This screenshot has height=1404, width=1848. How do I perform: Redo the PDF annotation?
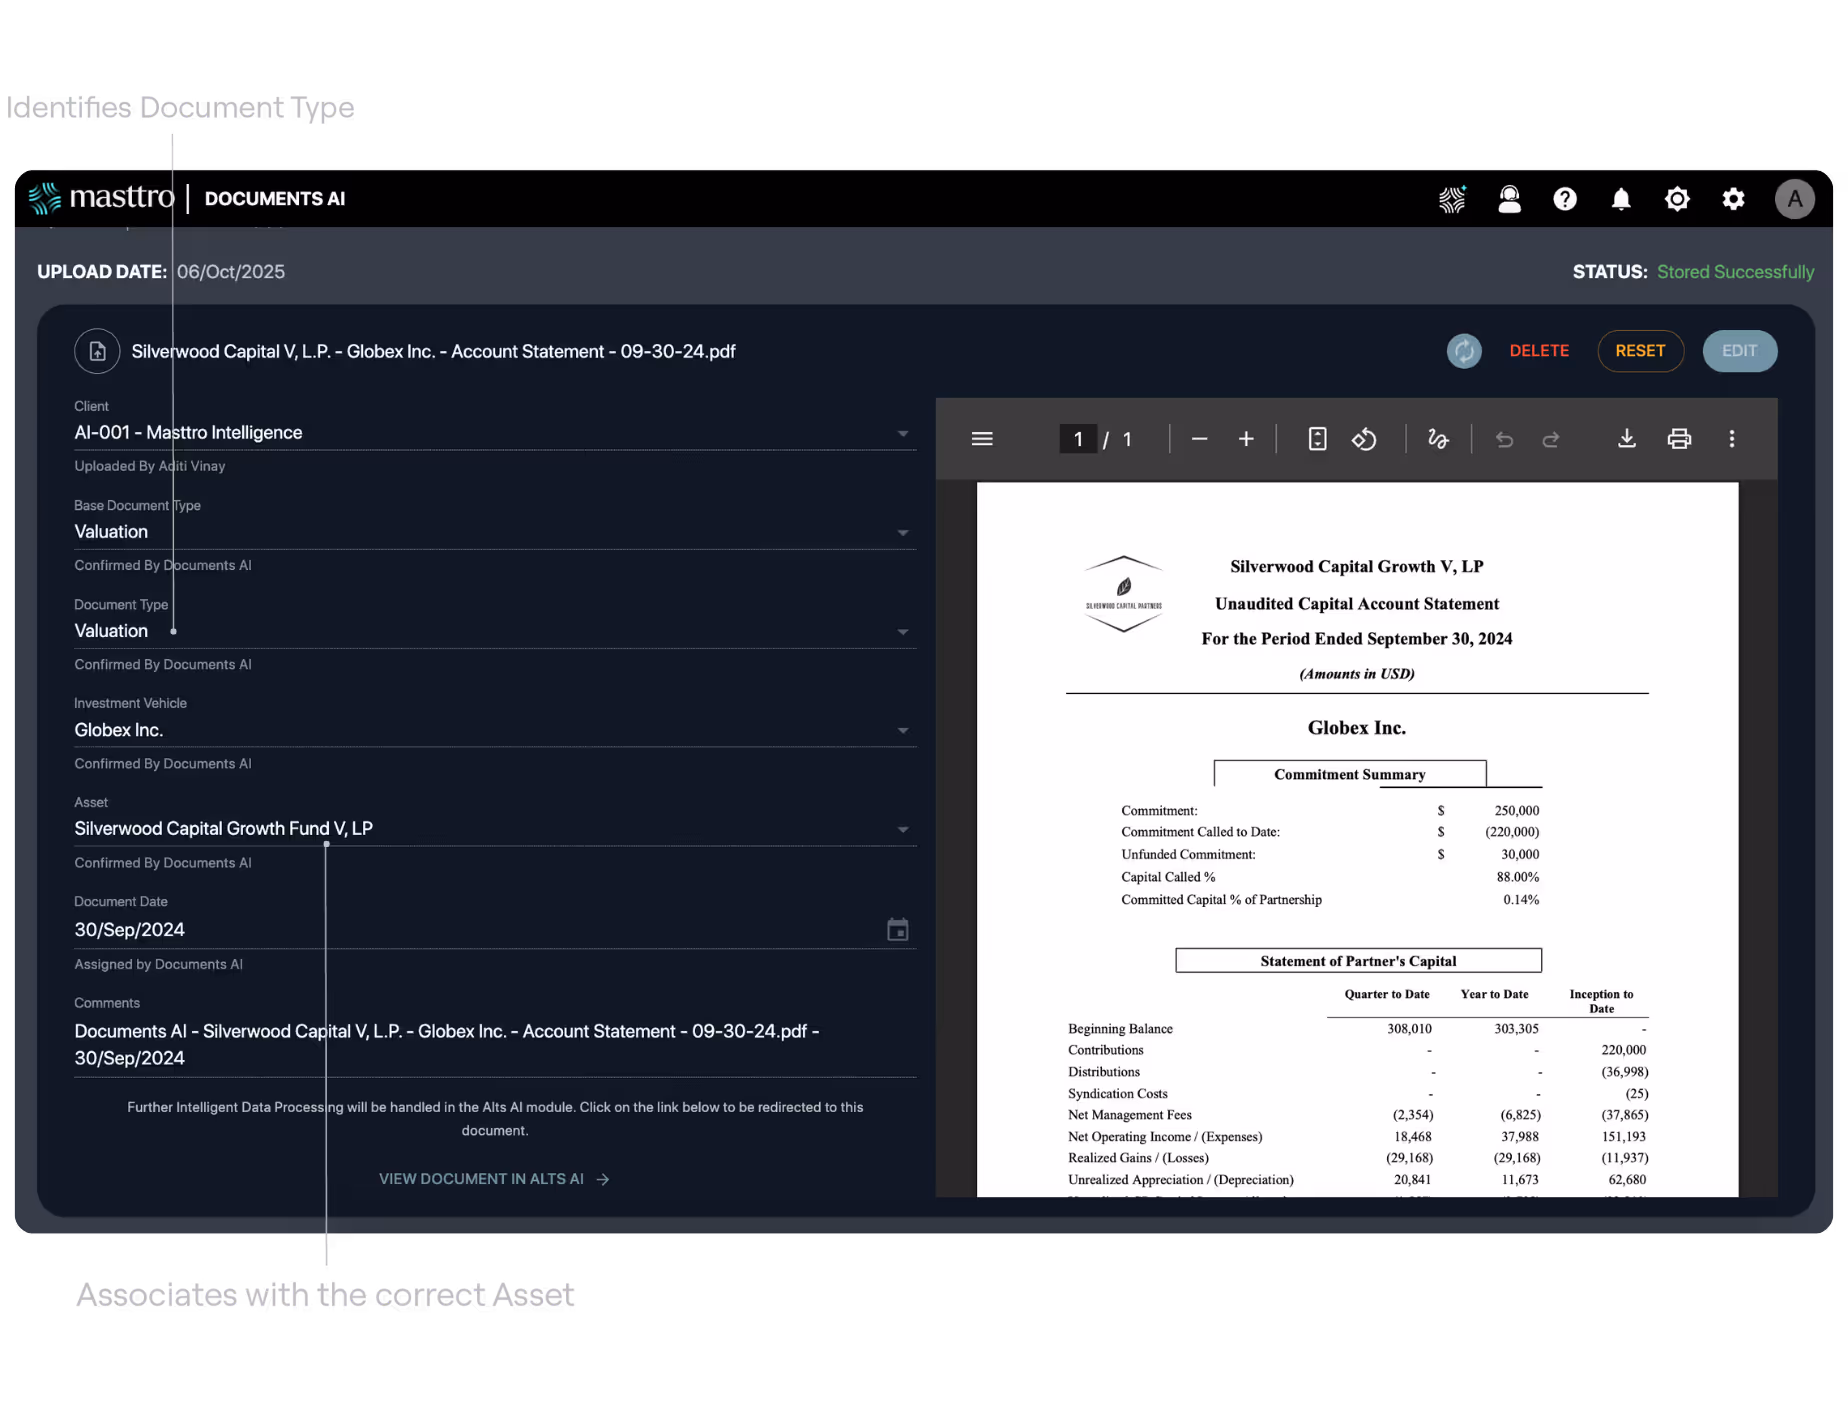pyautogui.click(x=1551, y=439)
